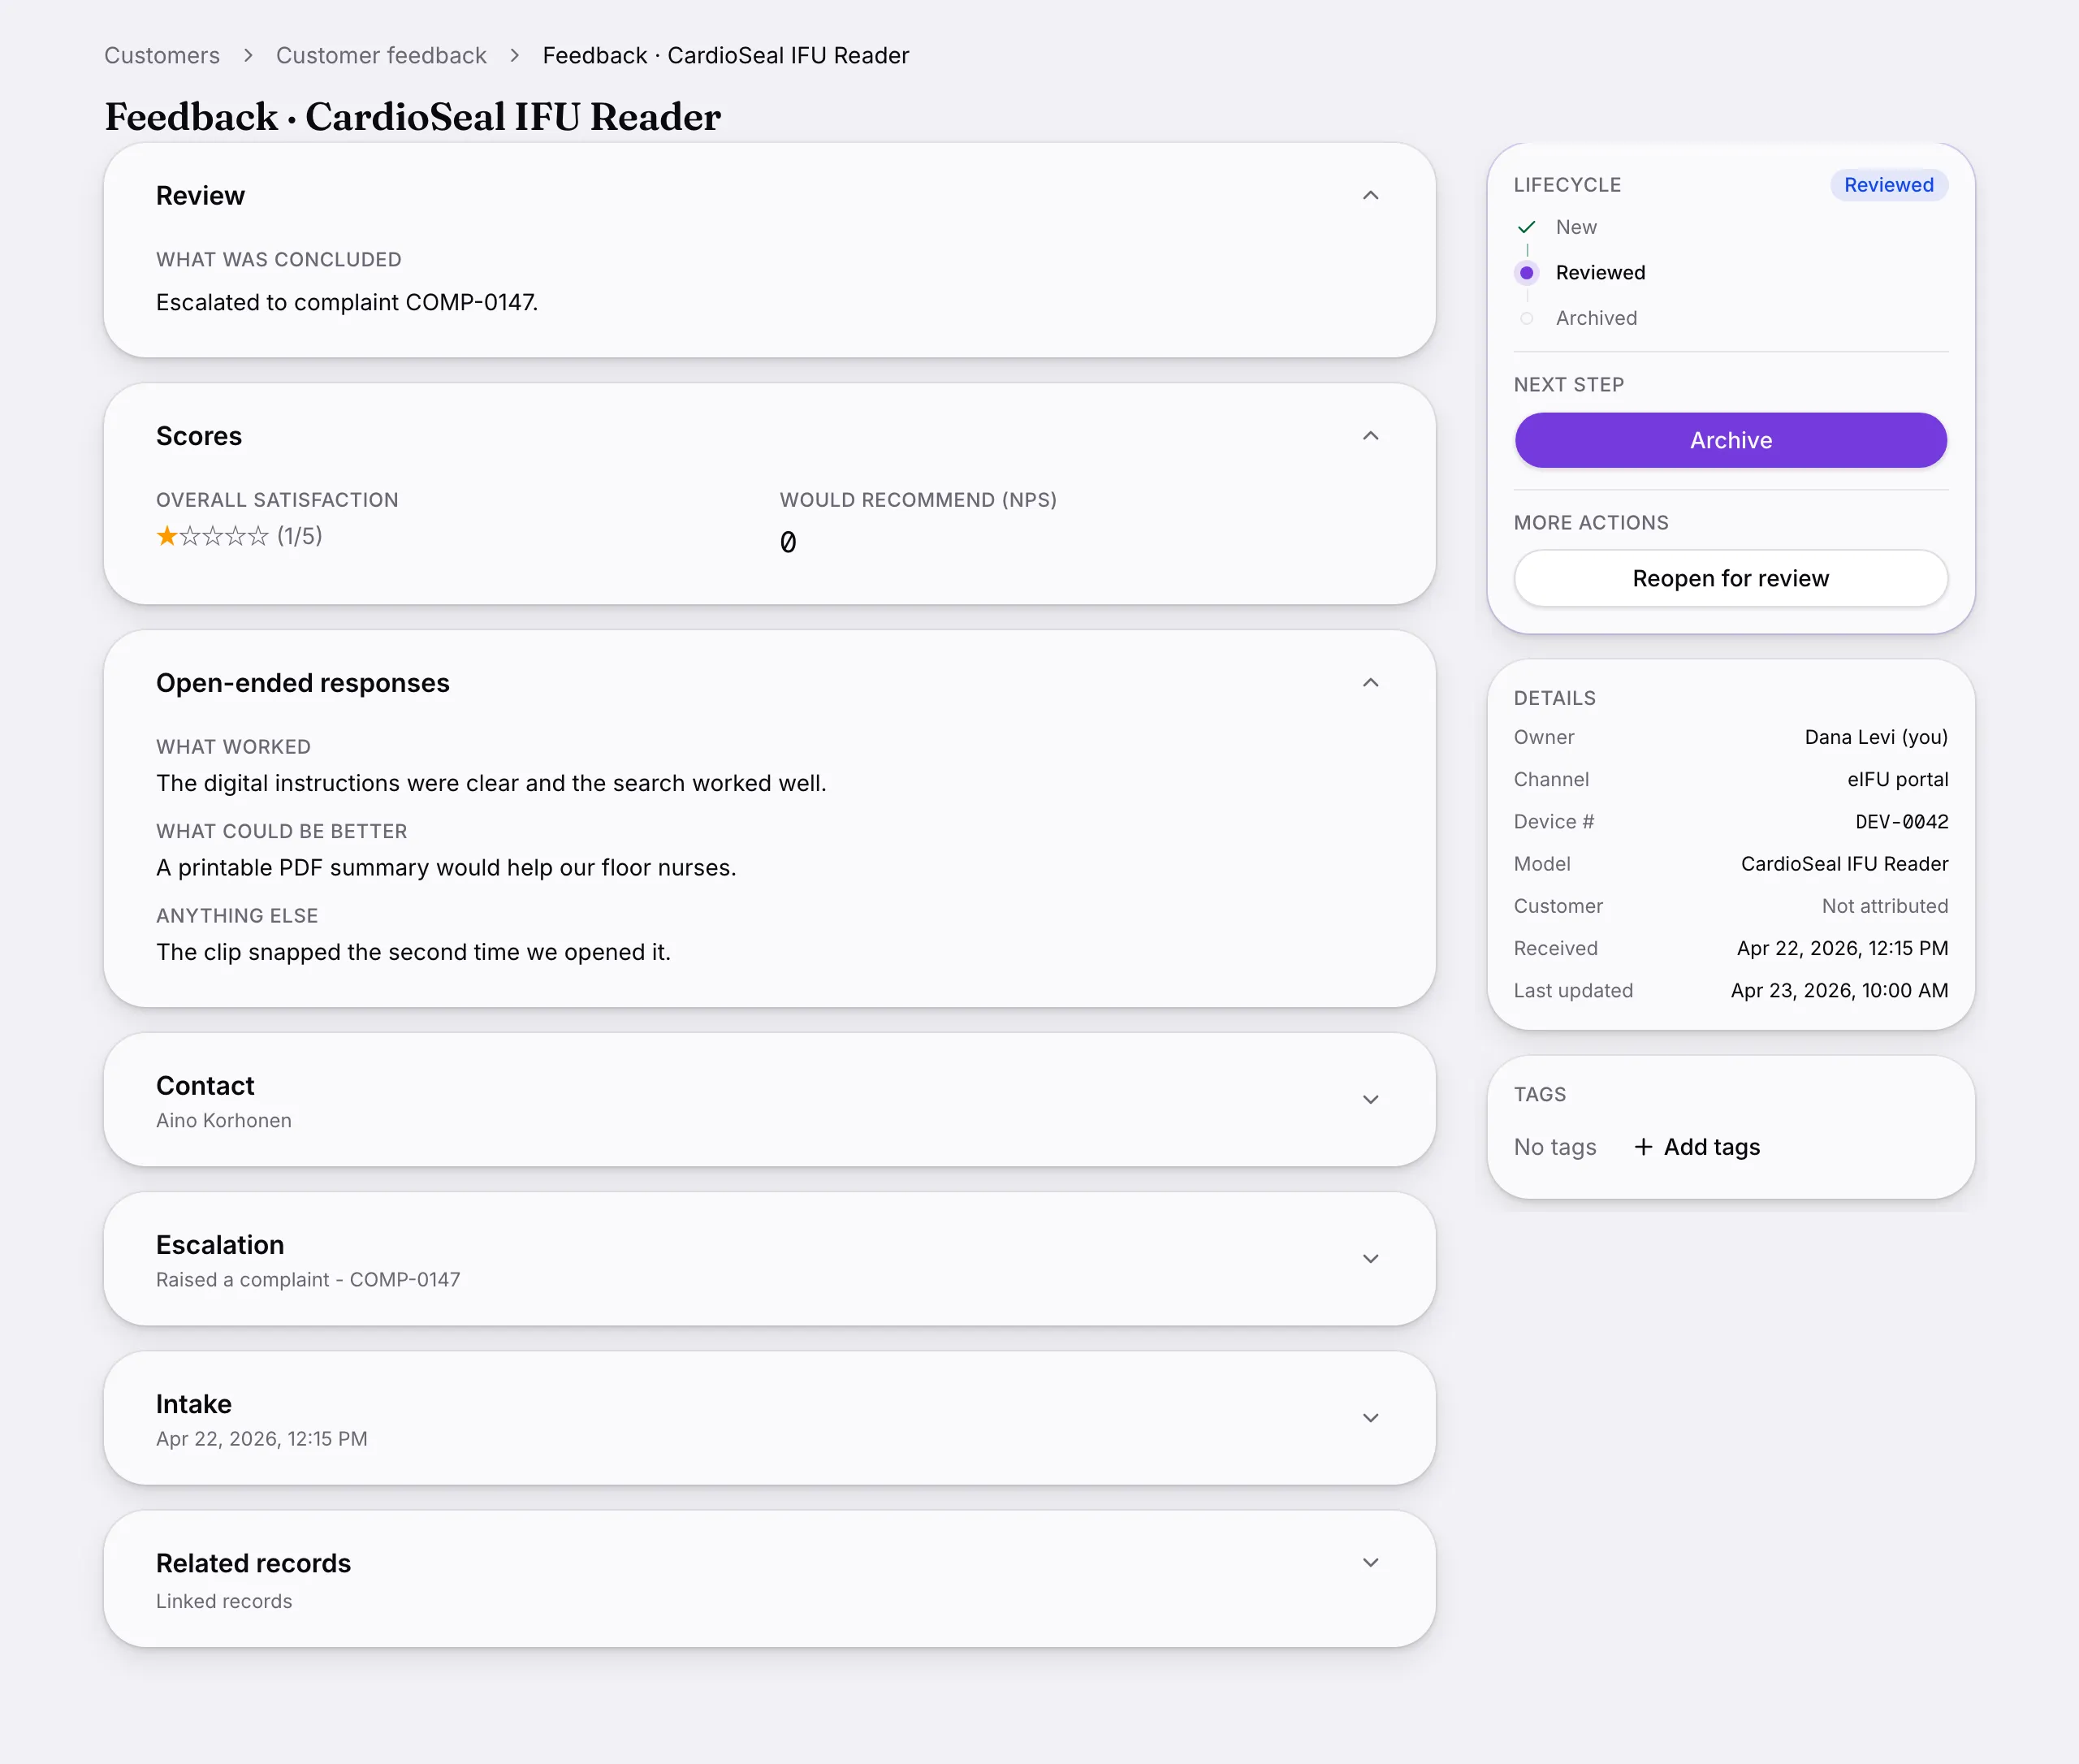
Task: Expand the Escalation COMP-0147 section
Action: (x=1370, y=1259)
